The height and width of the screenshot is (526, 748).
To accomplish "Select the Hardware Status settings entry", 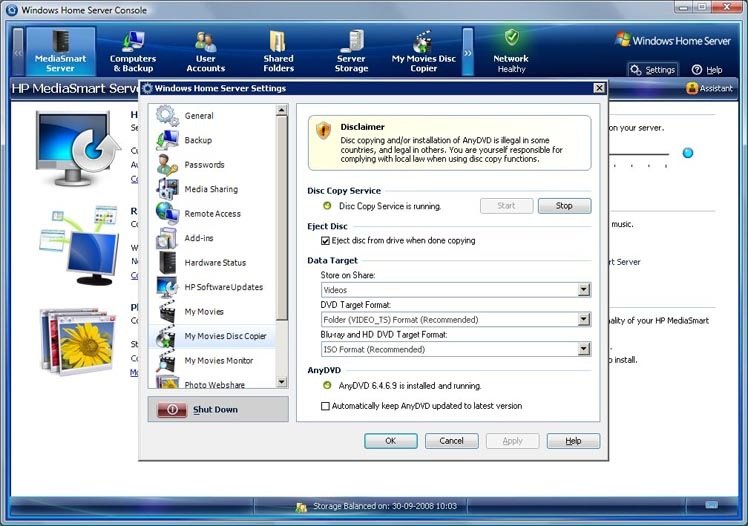I will point(212,262).
